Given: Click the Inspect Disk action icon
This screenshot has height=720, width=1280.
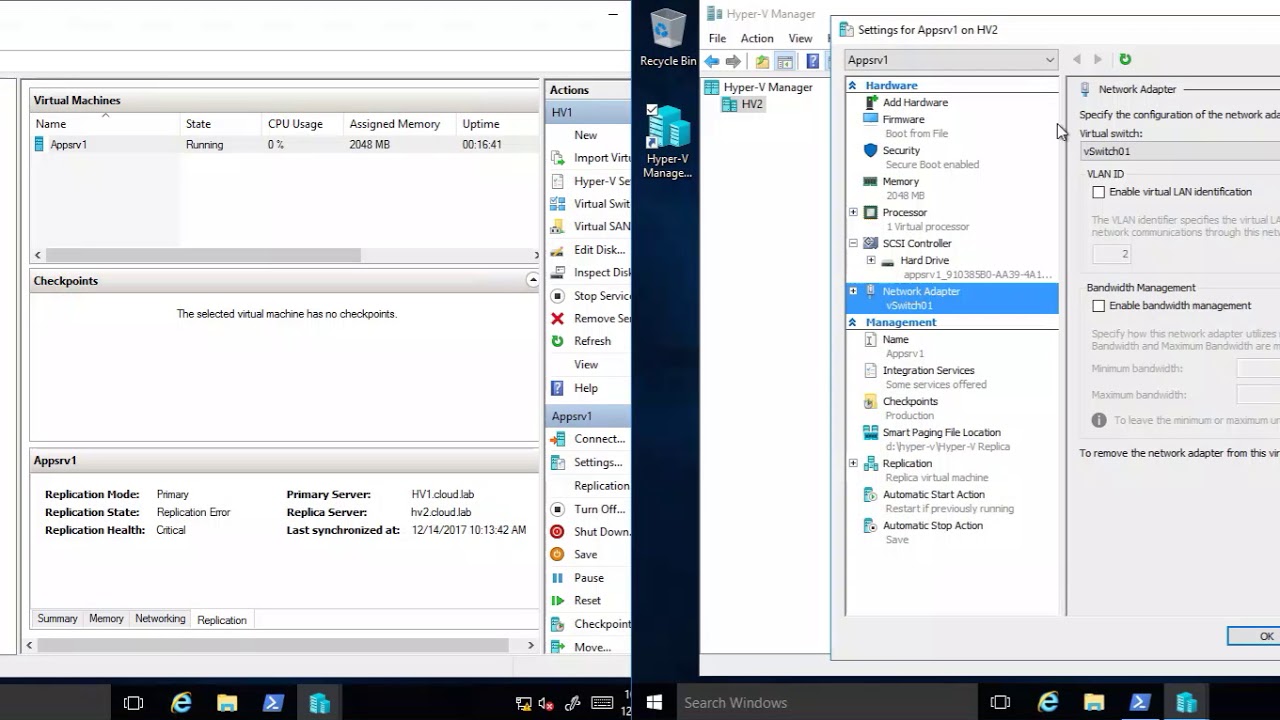Looking at the screenshot, I should point(557,273).
